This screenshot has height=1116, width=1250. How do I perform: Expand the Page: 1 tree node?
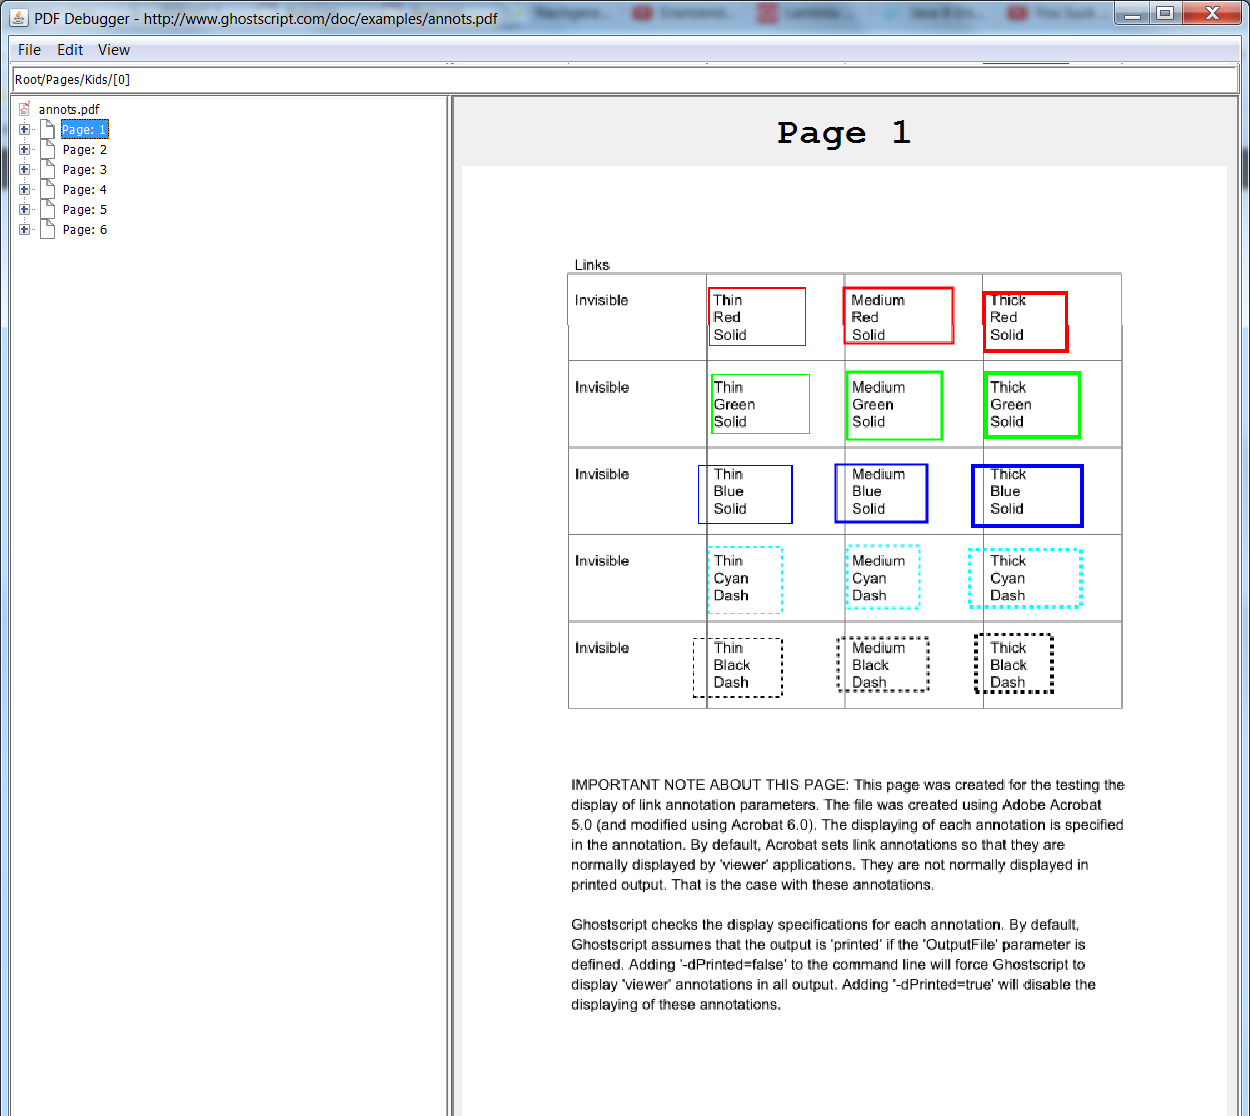pos(24,129)
